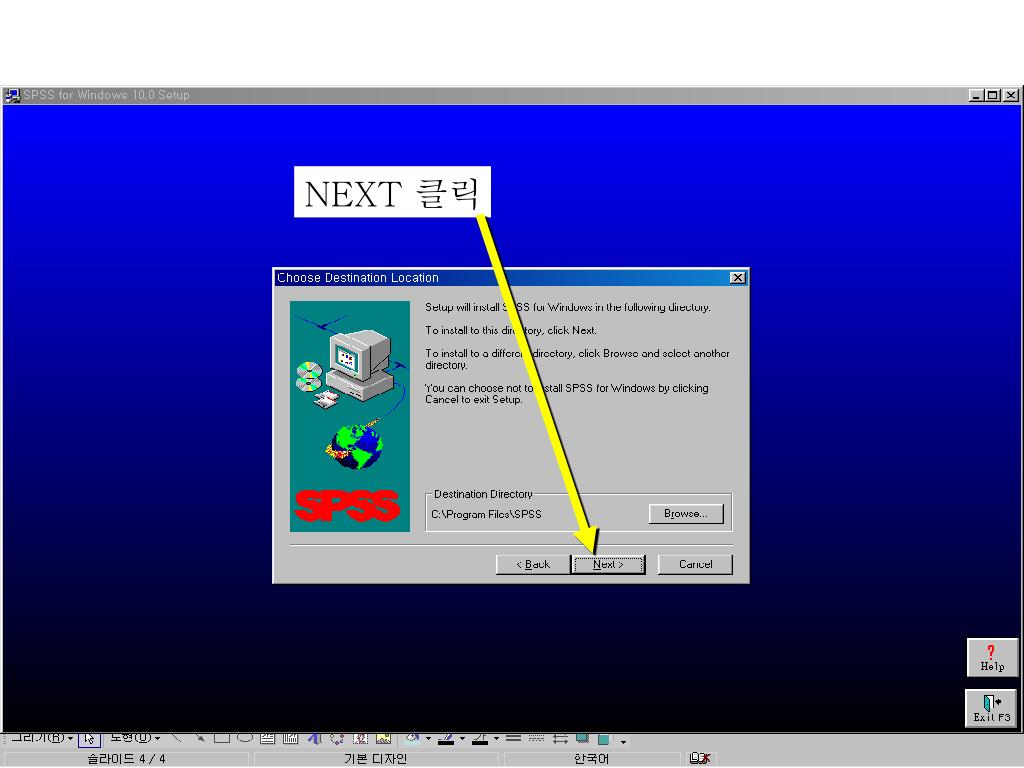Open the 그리기(R) draw menu
1024x768 pixels.
pos(42,738)
